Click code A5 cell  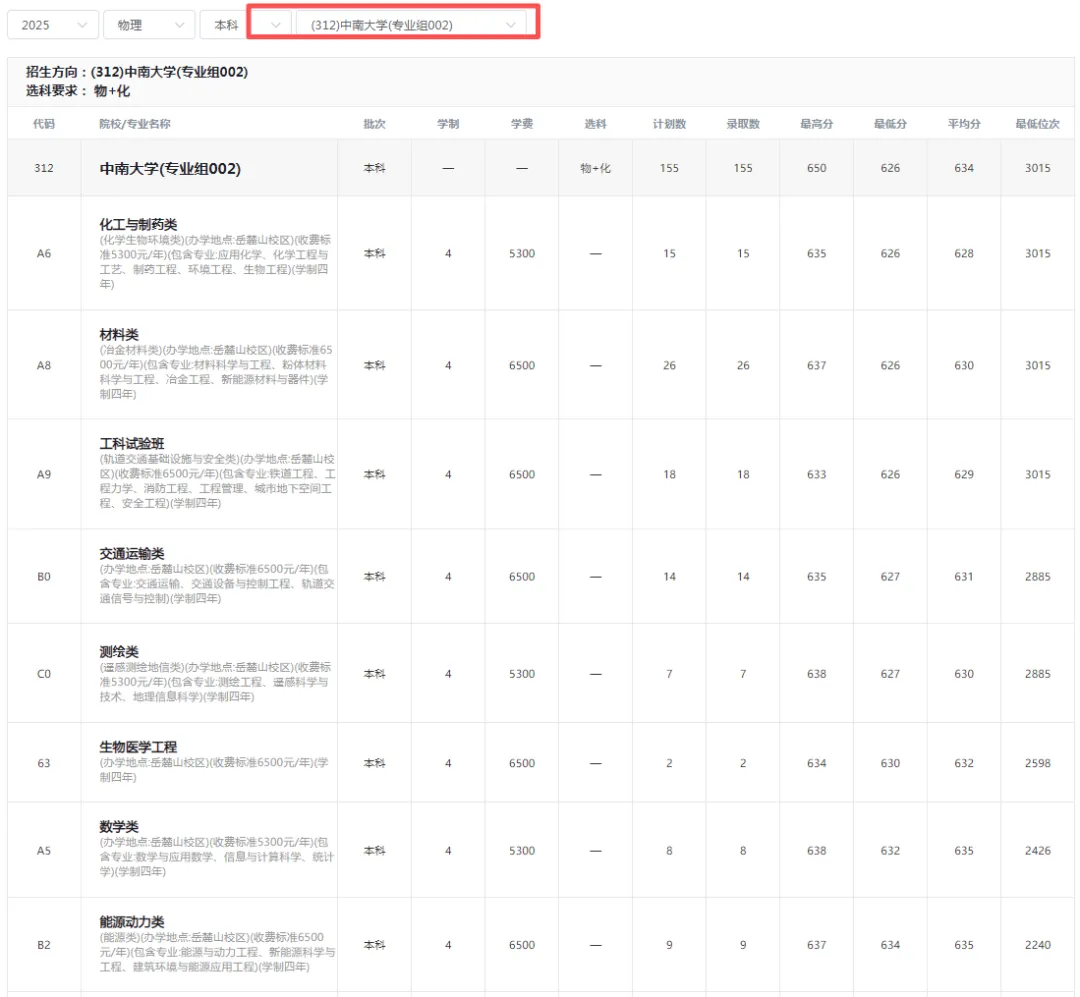(43, 851)
